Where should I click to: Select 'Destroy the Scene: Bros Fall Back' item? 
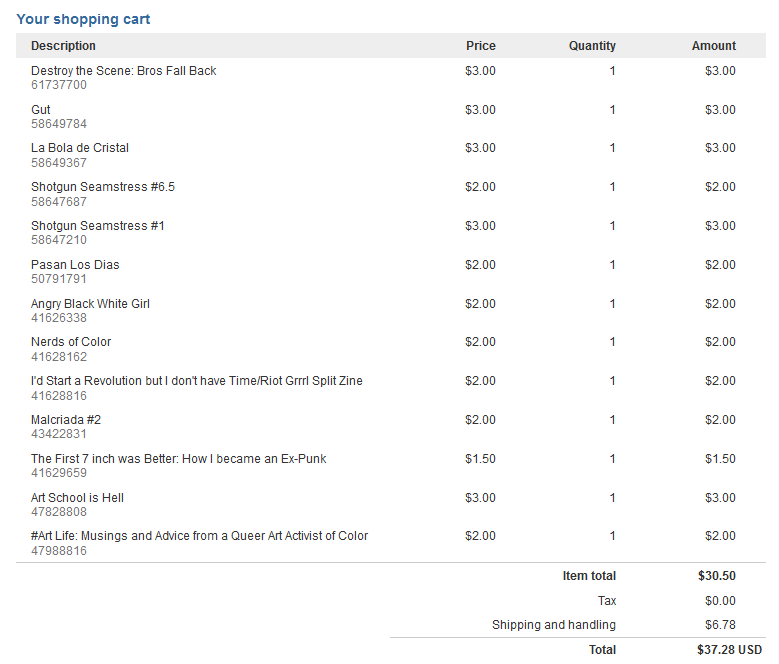pos(123,71)
